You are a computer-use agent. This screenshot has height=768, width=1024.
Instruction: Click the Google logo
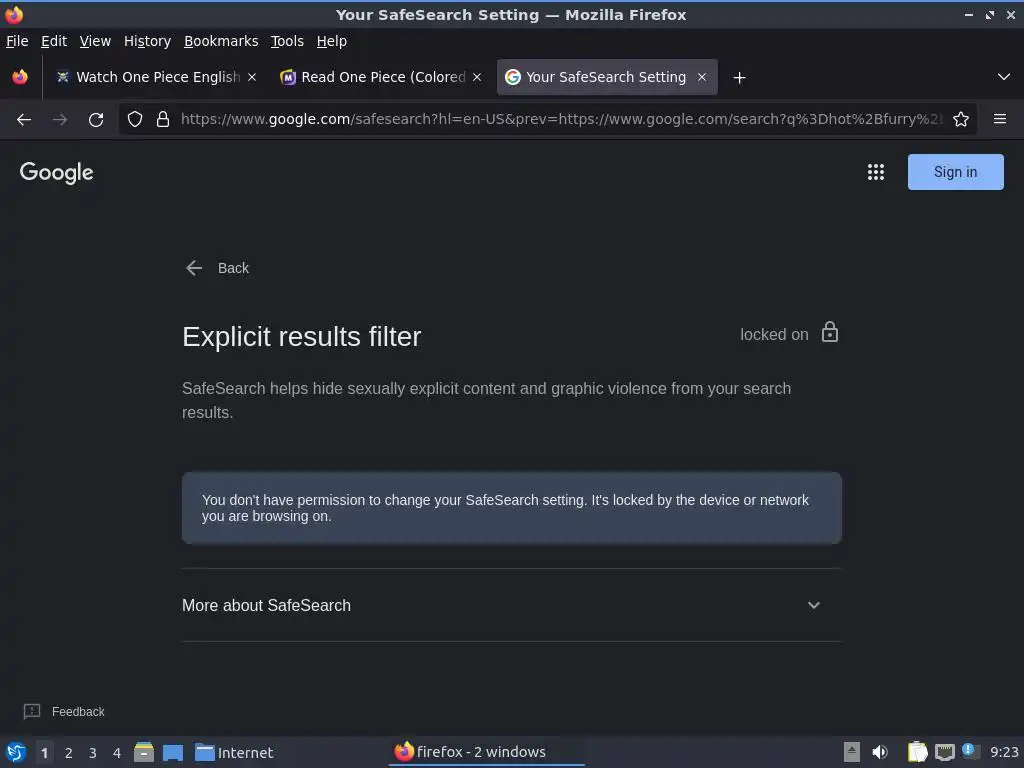[56, 172]
